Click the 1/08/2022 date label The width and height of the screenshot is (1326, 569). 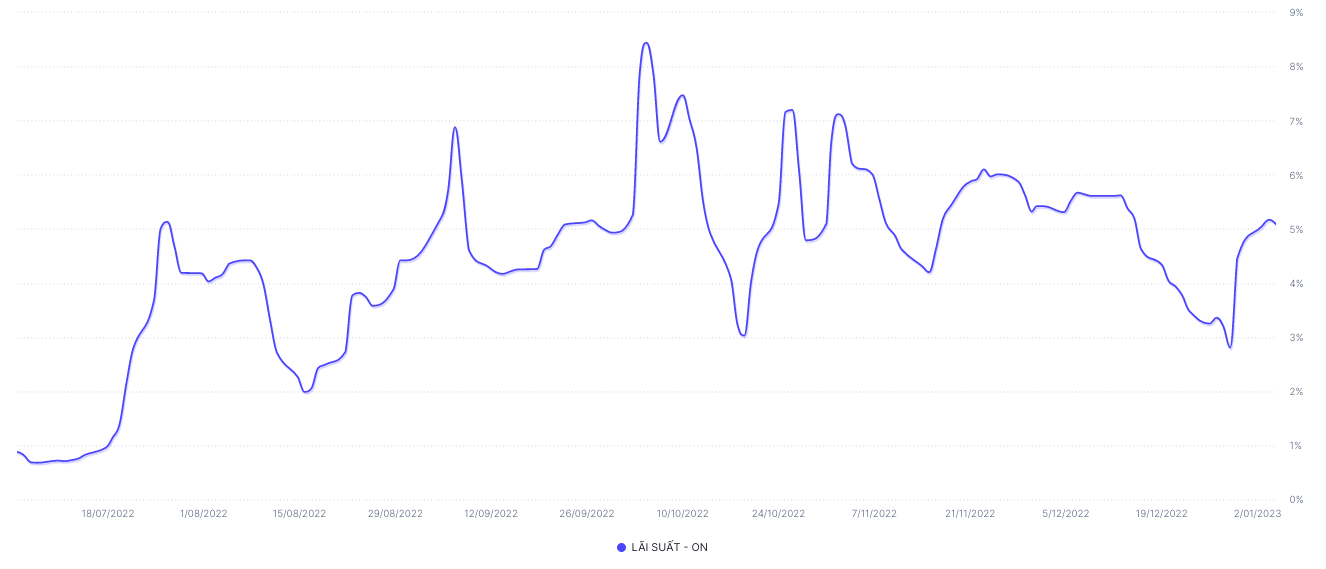click(204, 514)
